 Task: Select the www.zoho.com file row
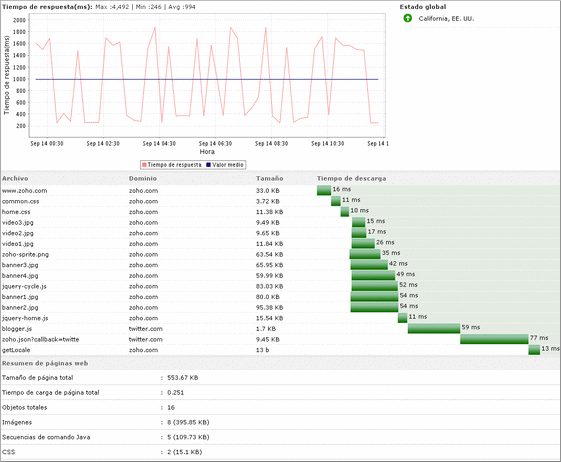click(280, 190)
